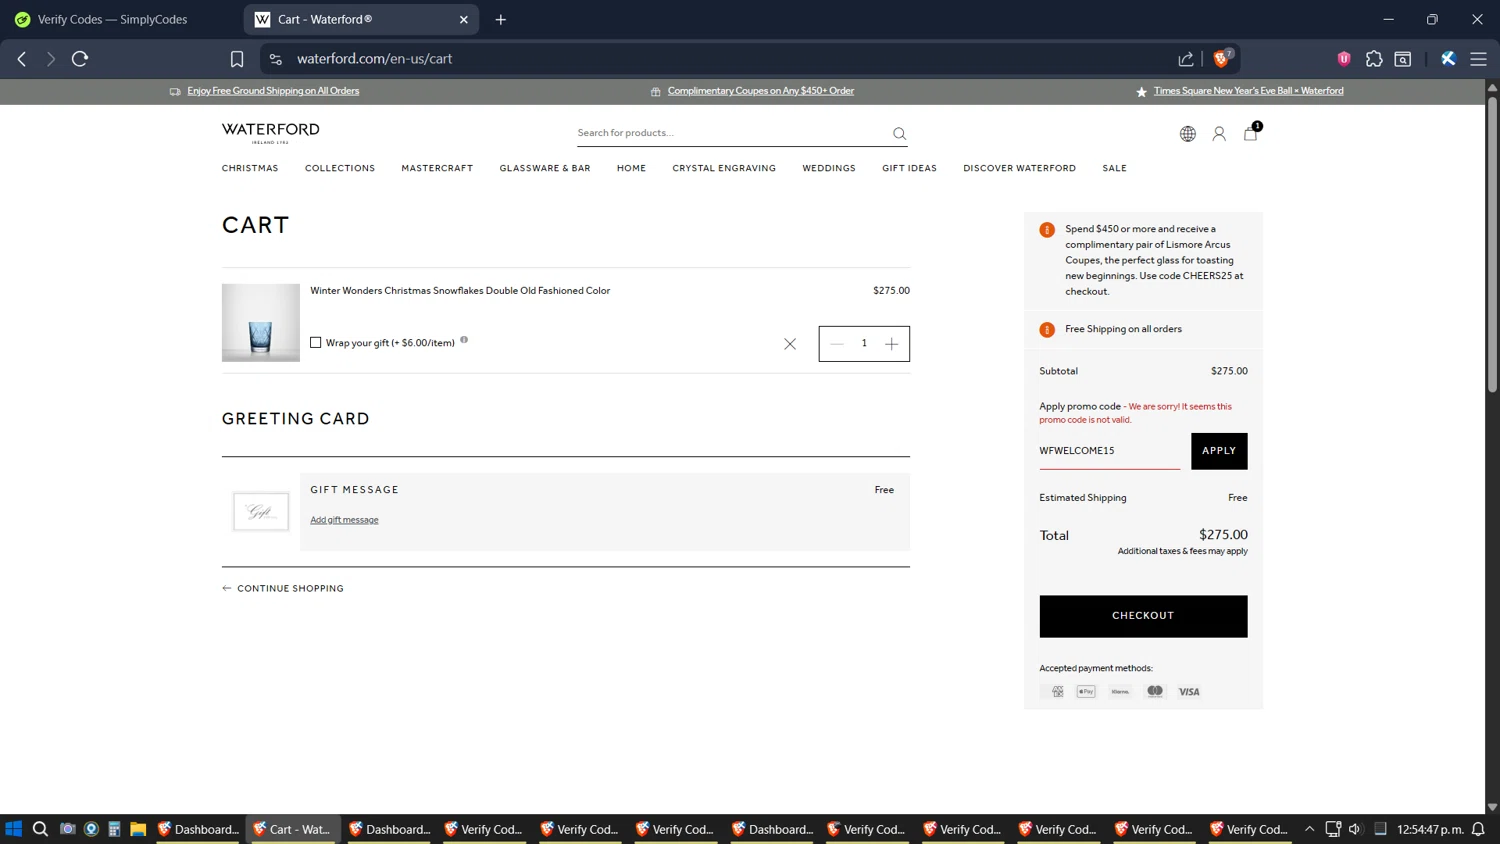Open the browser hamburger menu
This screenshot has height=844, width=1500.
(x=1478, y=59)
